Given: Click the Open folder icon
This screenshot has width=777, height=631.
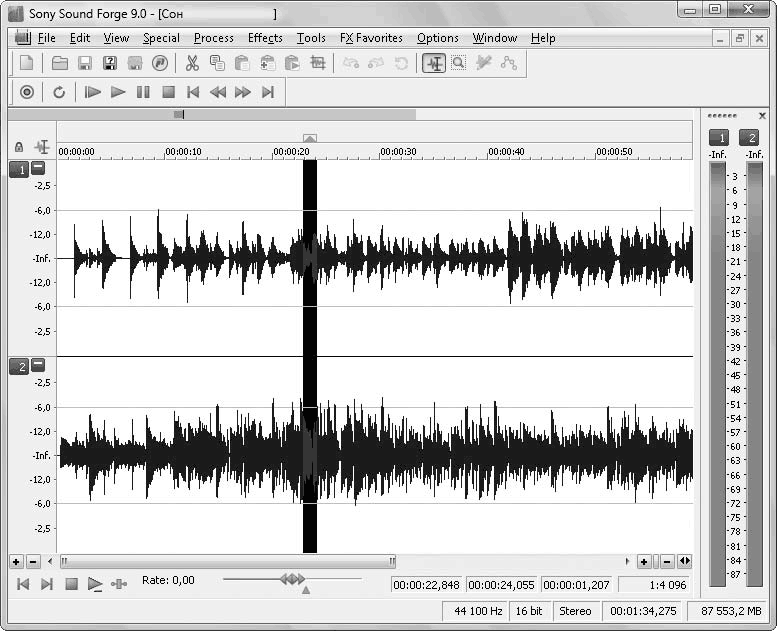Looking at the screenshot, I should (x=60, y=63).
